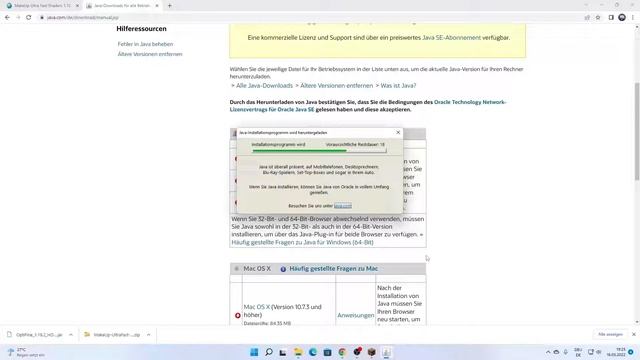
Task: Download Java for Mac OS X
Action: click(257, 307)
